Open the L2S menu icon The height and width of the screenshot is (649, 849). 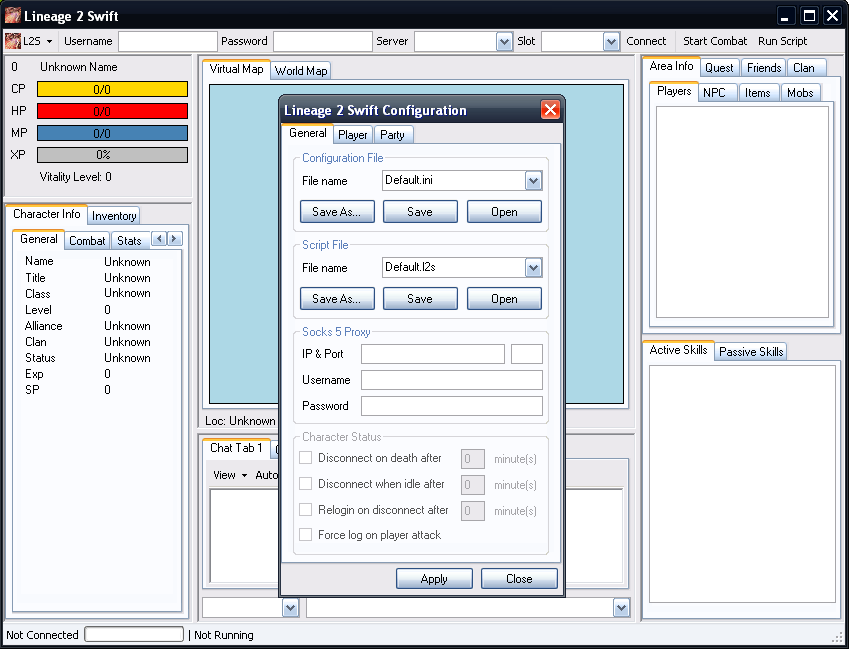point(13,41)
